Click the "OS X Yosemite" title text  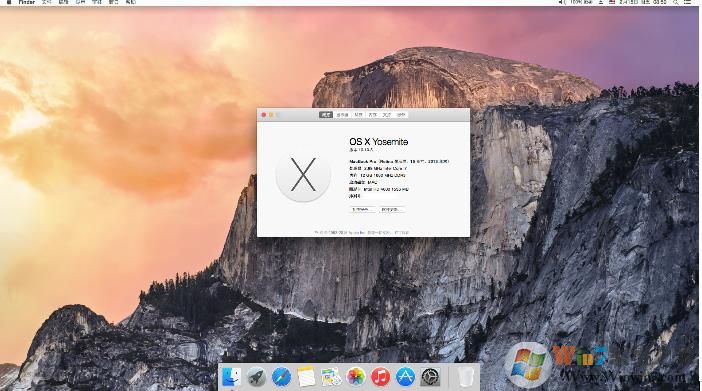click(x=379, y=142)
